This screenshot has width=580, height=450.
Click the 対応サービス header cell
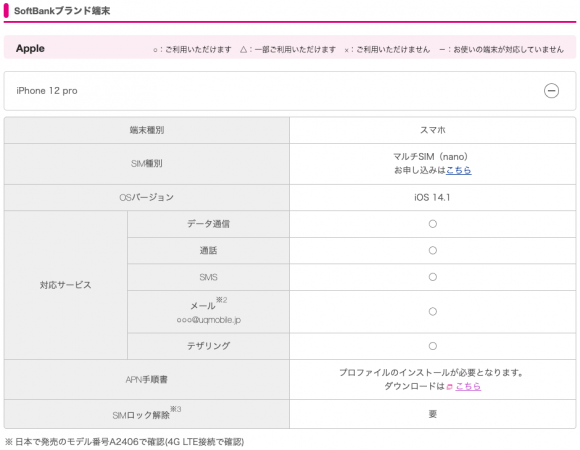point(65,285)
